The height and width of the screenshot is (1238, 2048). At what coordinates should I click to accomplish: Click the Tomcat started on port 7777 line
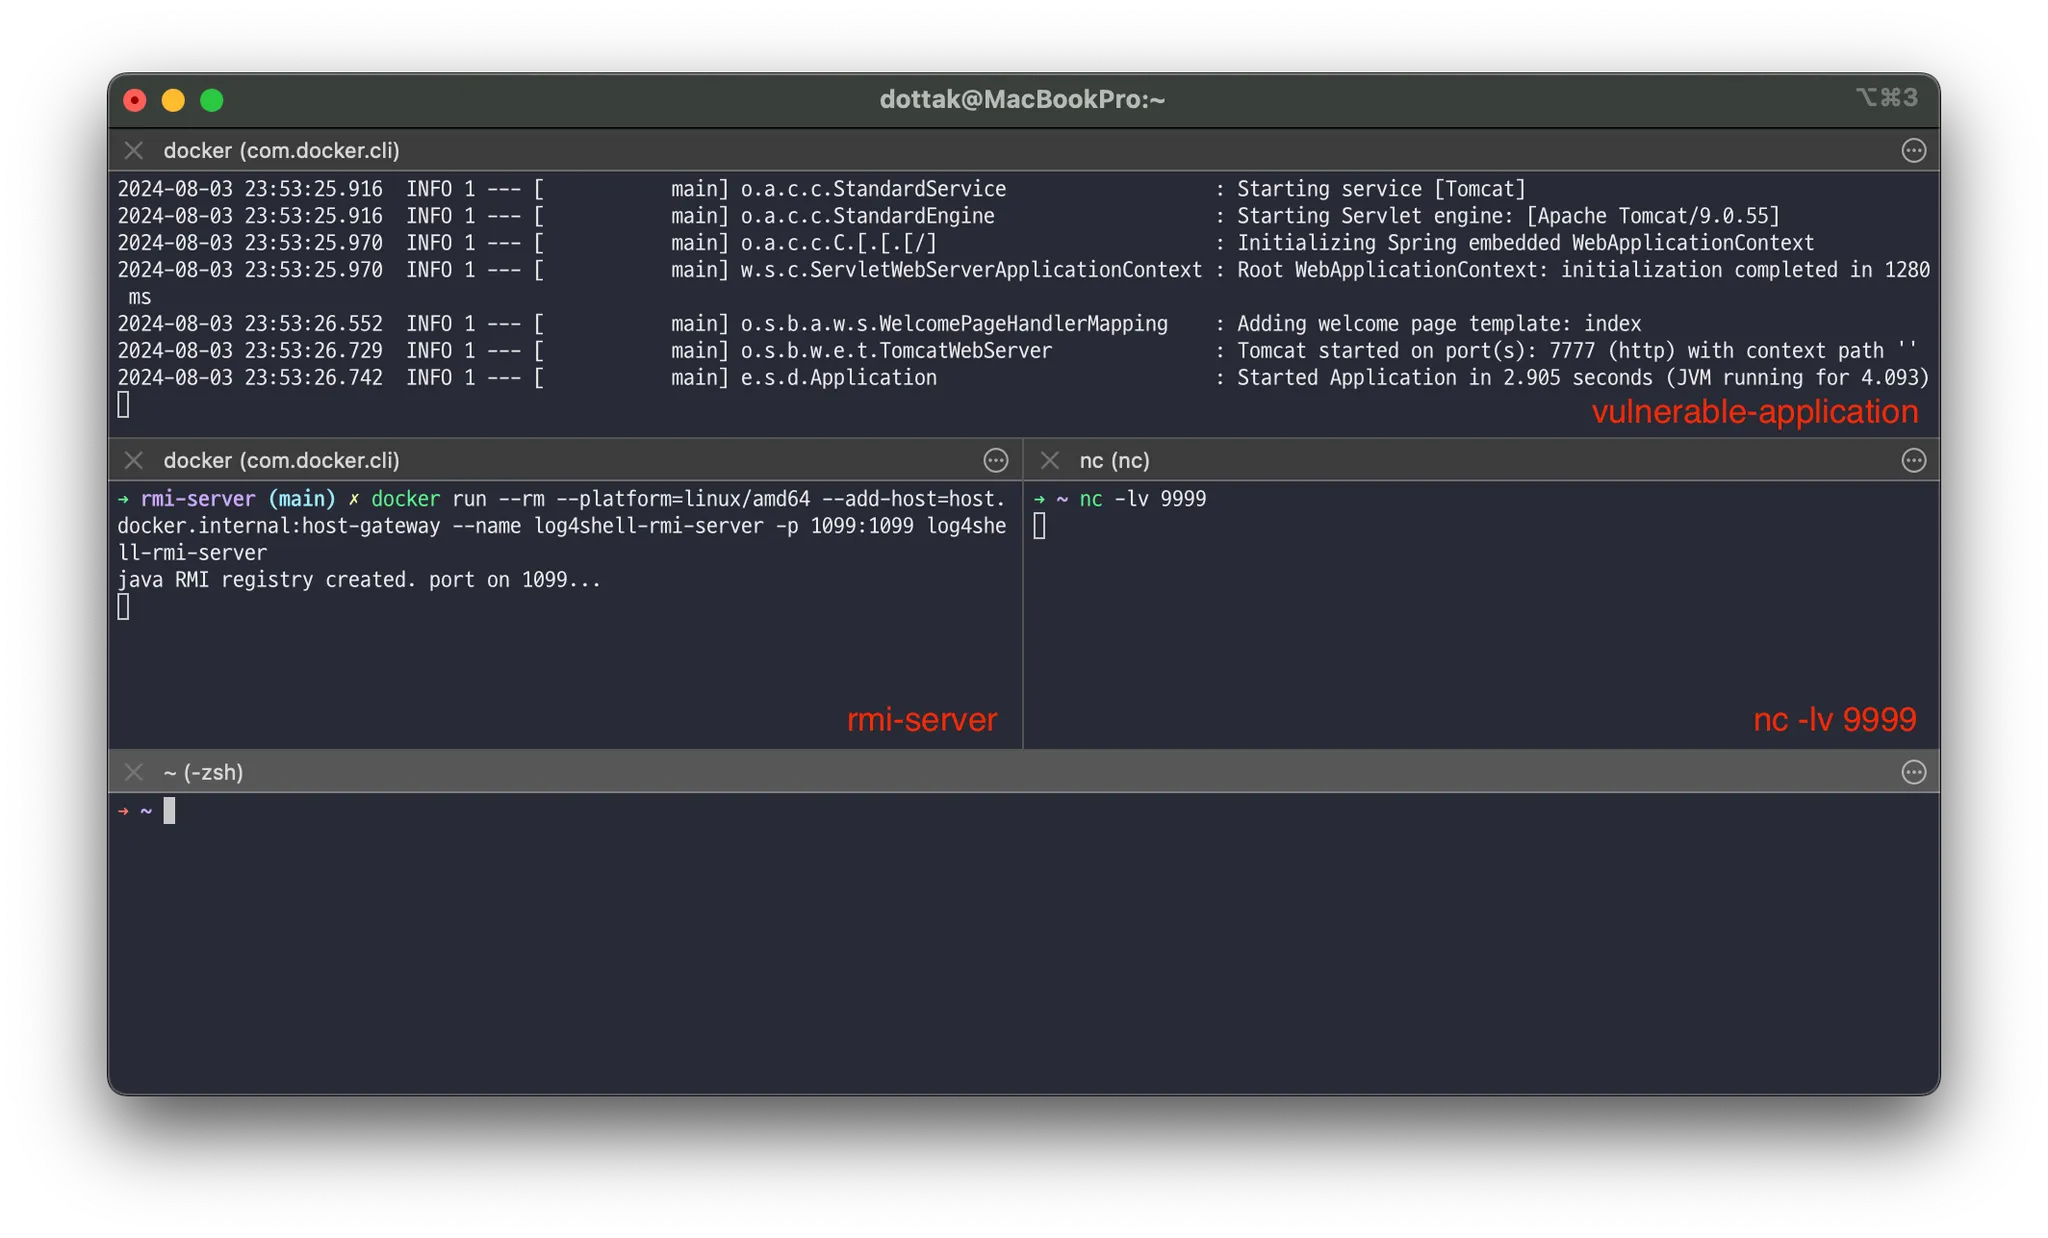1576,351
